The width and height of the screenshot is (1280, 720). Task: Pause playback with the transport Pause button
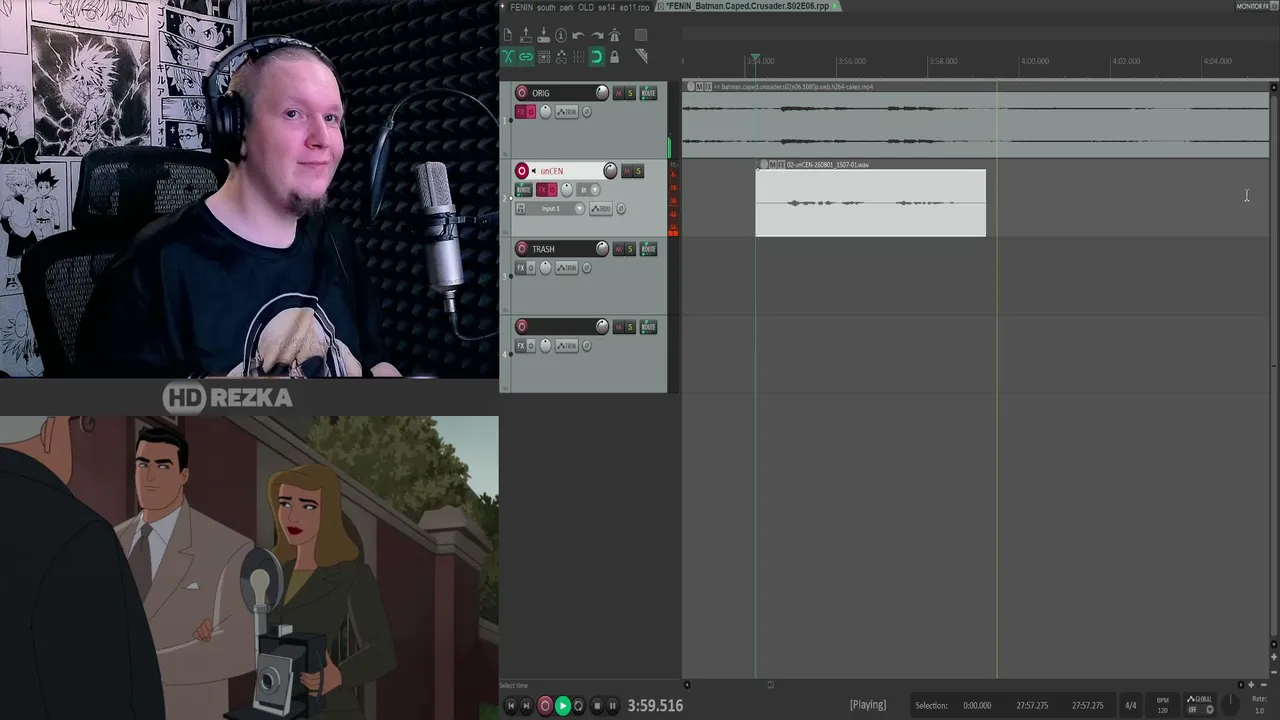pos(613,706)
